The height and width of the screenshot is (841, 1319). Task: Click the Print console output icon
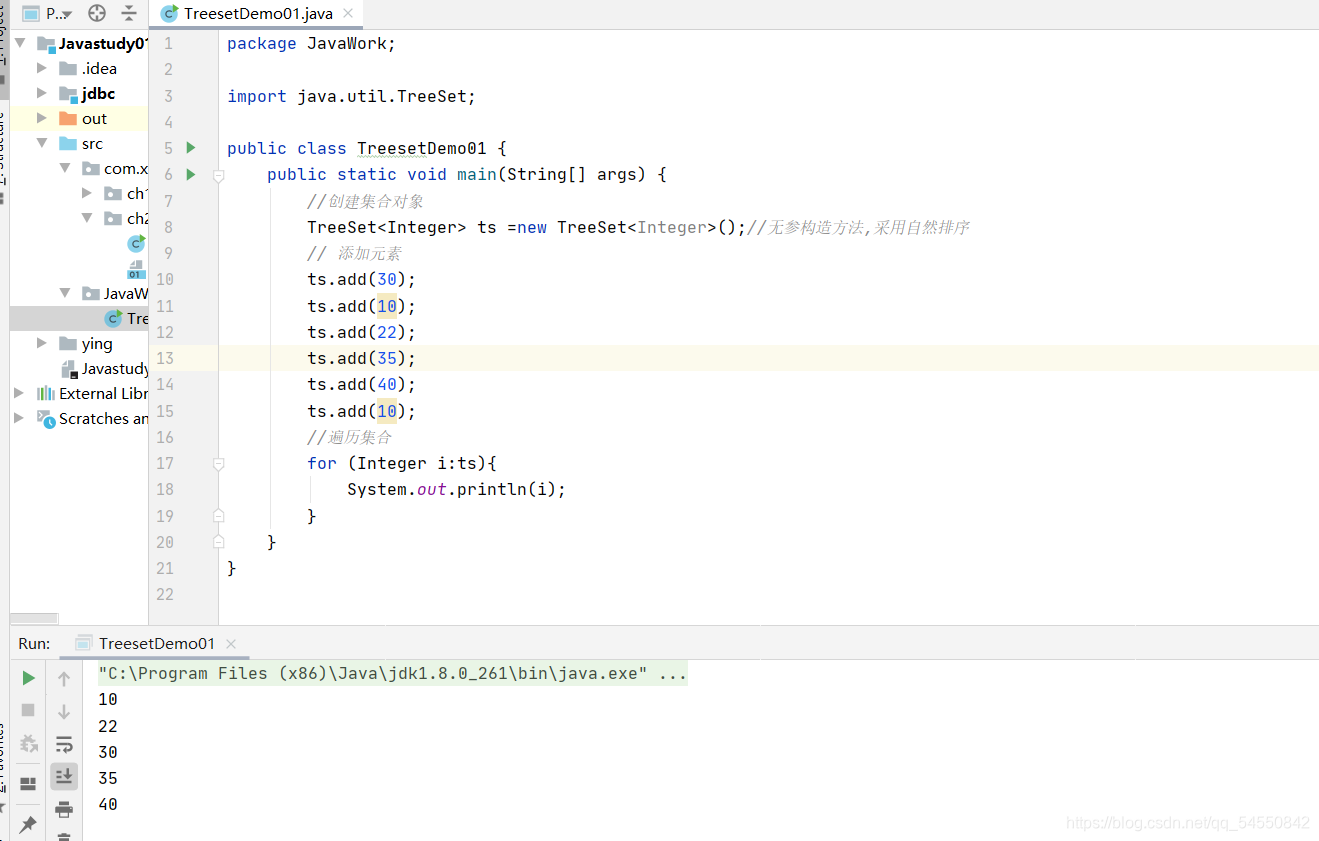point(64,809)
